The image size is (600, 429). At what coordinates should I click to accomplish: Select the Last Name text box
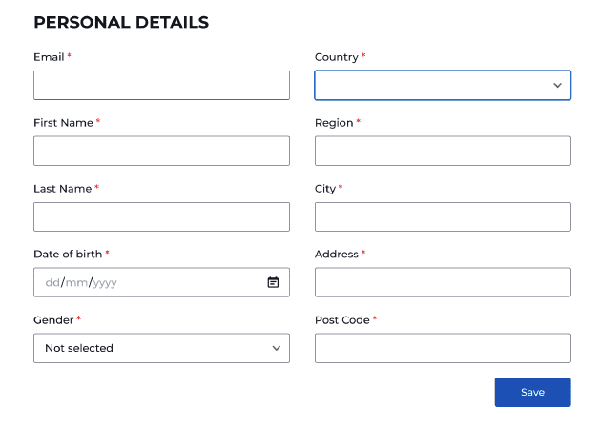161,217
